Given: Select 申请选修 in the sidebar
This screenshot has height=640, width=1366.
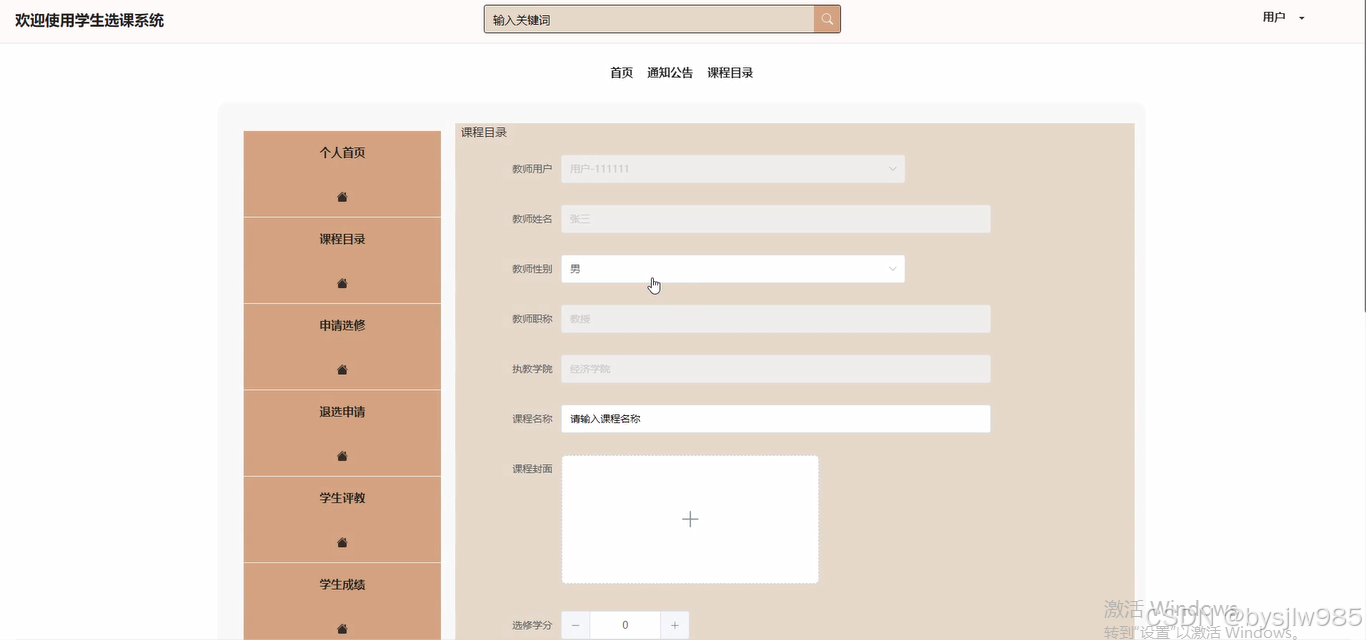Looking at the screenshot, I should [x=341, y=324].
